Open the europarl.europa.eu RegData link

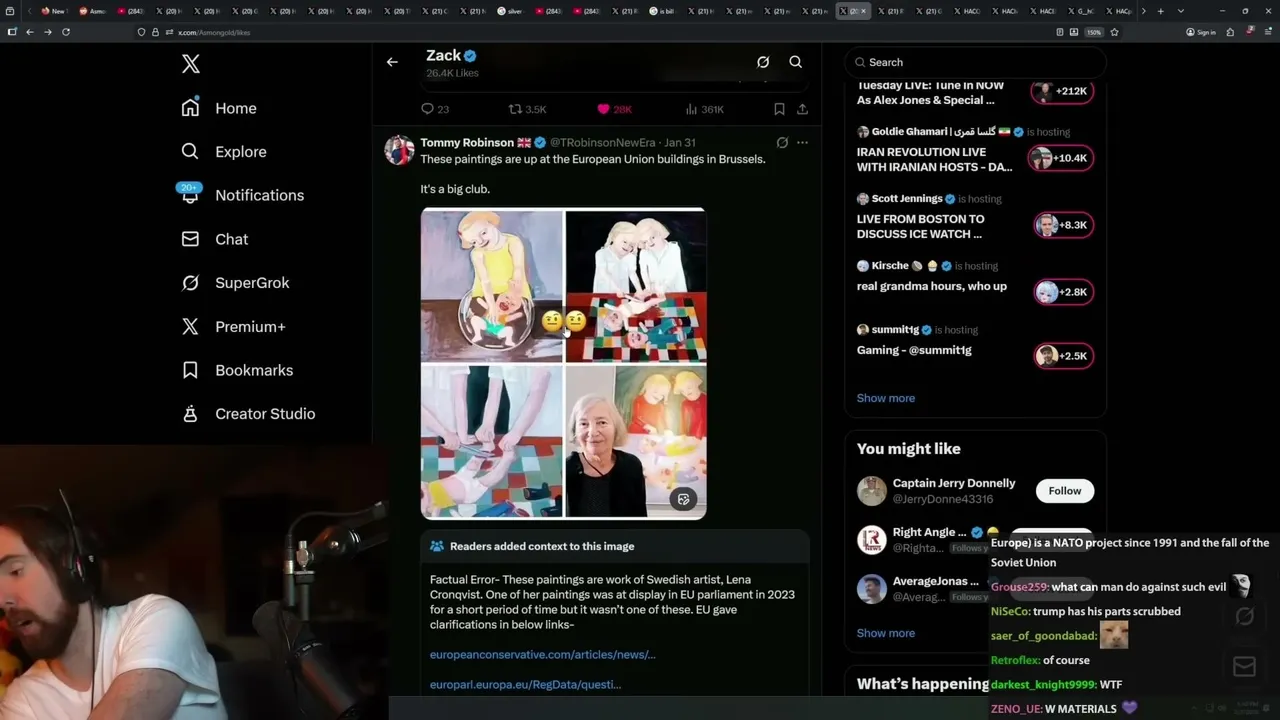[525, 684]
